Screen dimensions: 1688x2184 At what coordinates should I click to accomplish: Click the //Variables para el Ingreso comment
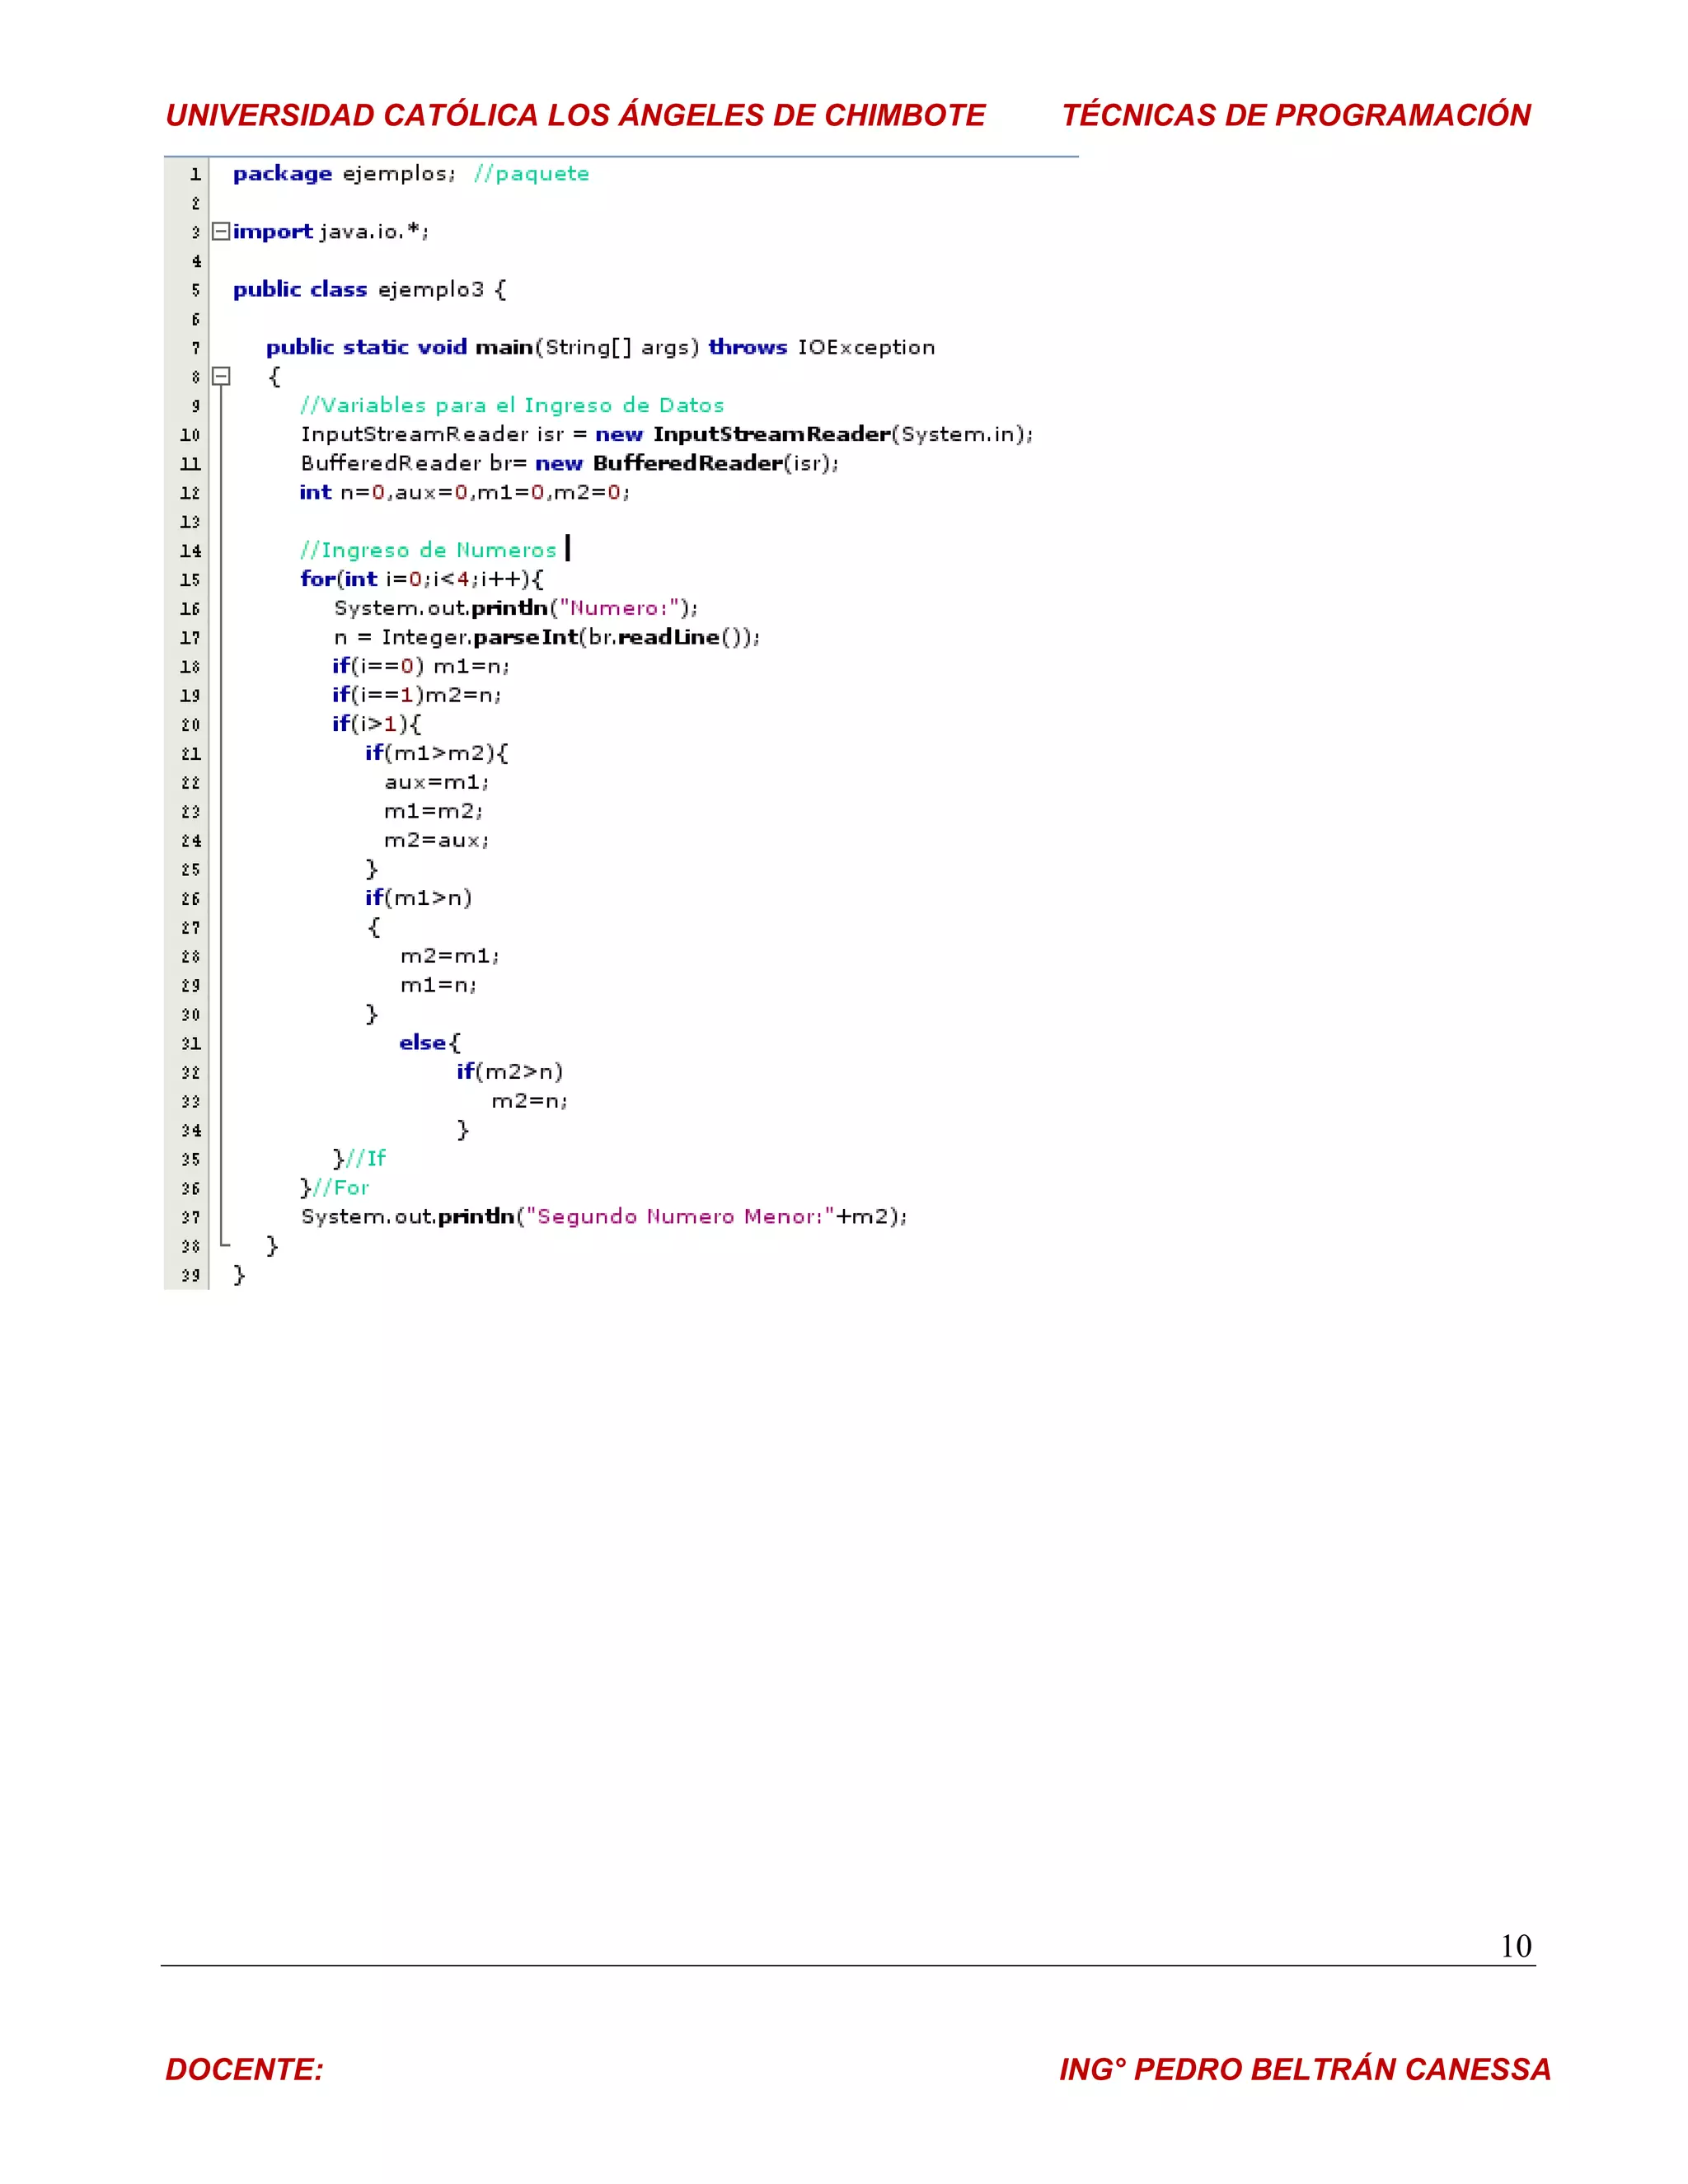pos(511,405)
